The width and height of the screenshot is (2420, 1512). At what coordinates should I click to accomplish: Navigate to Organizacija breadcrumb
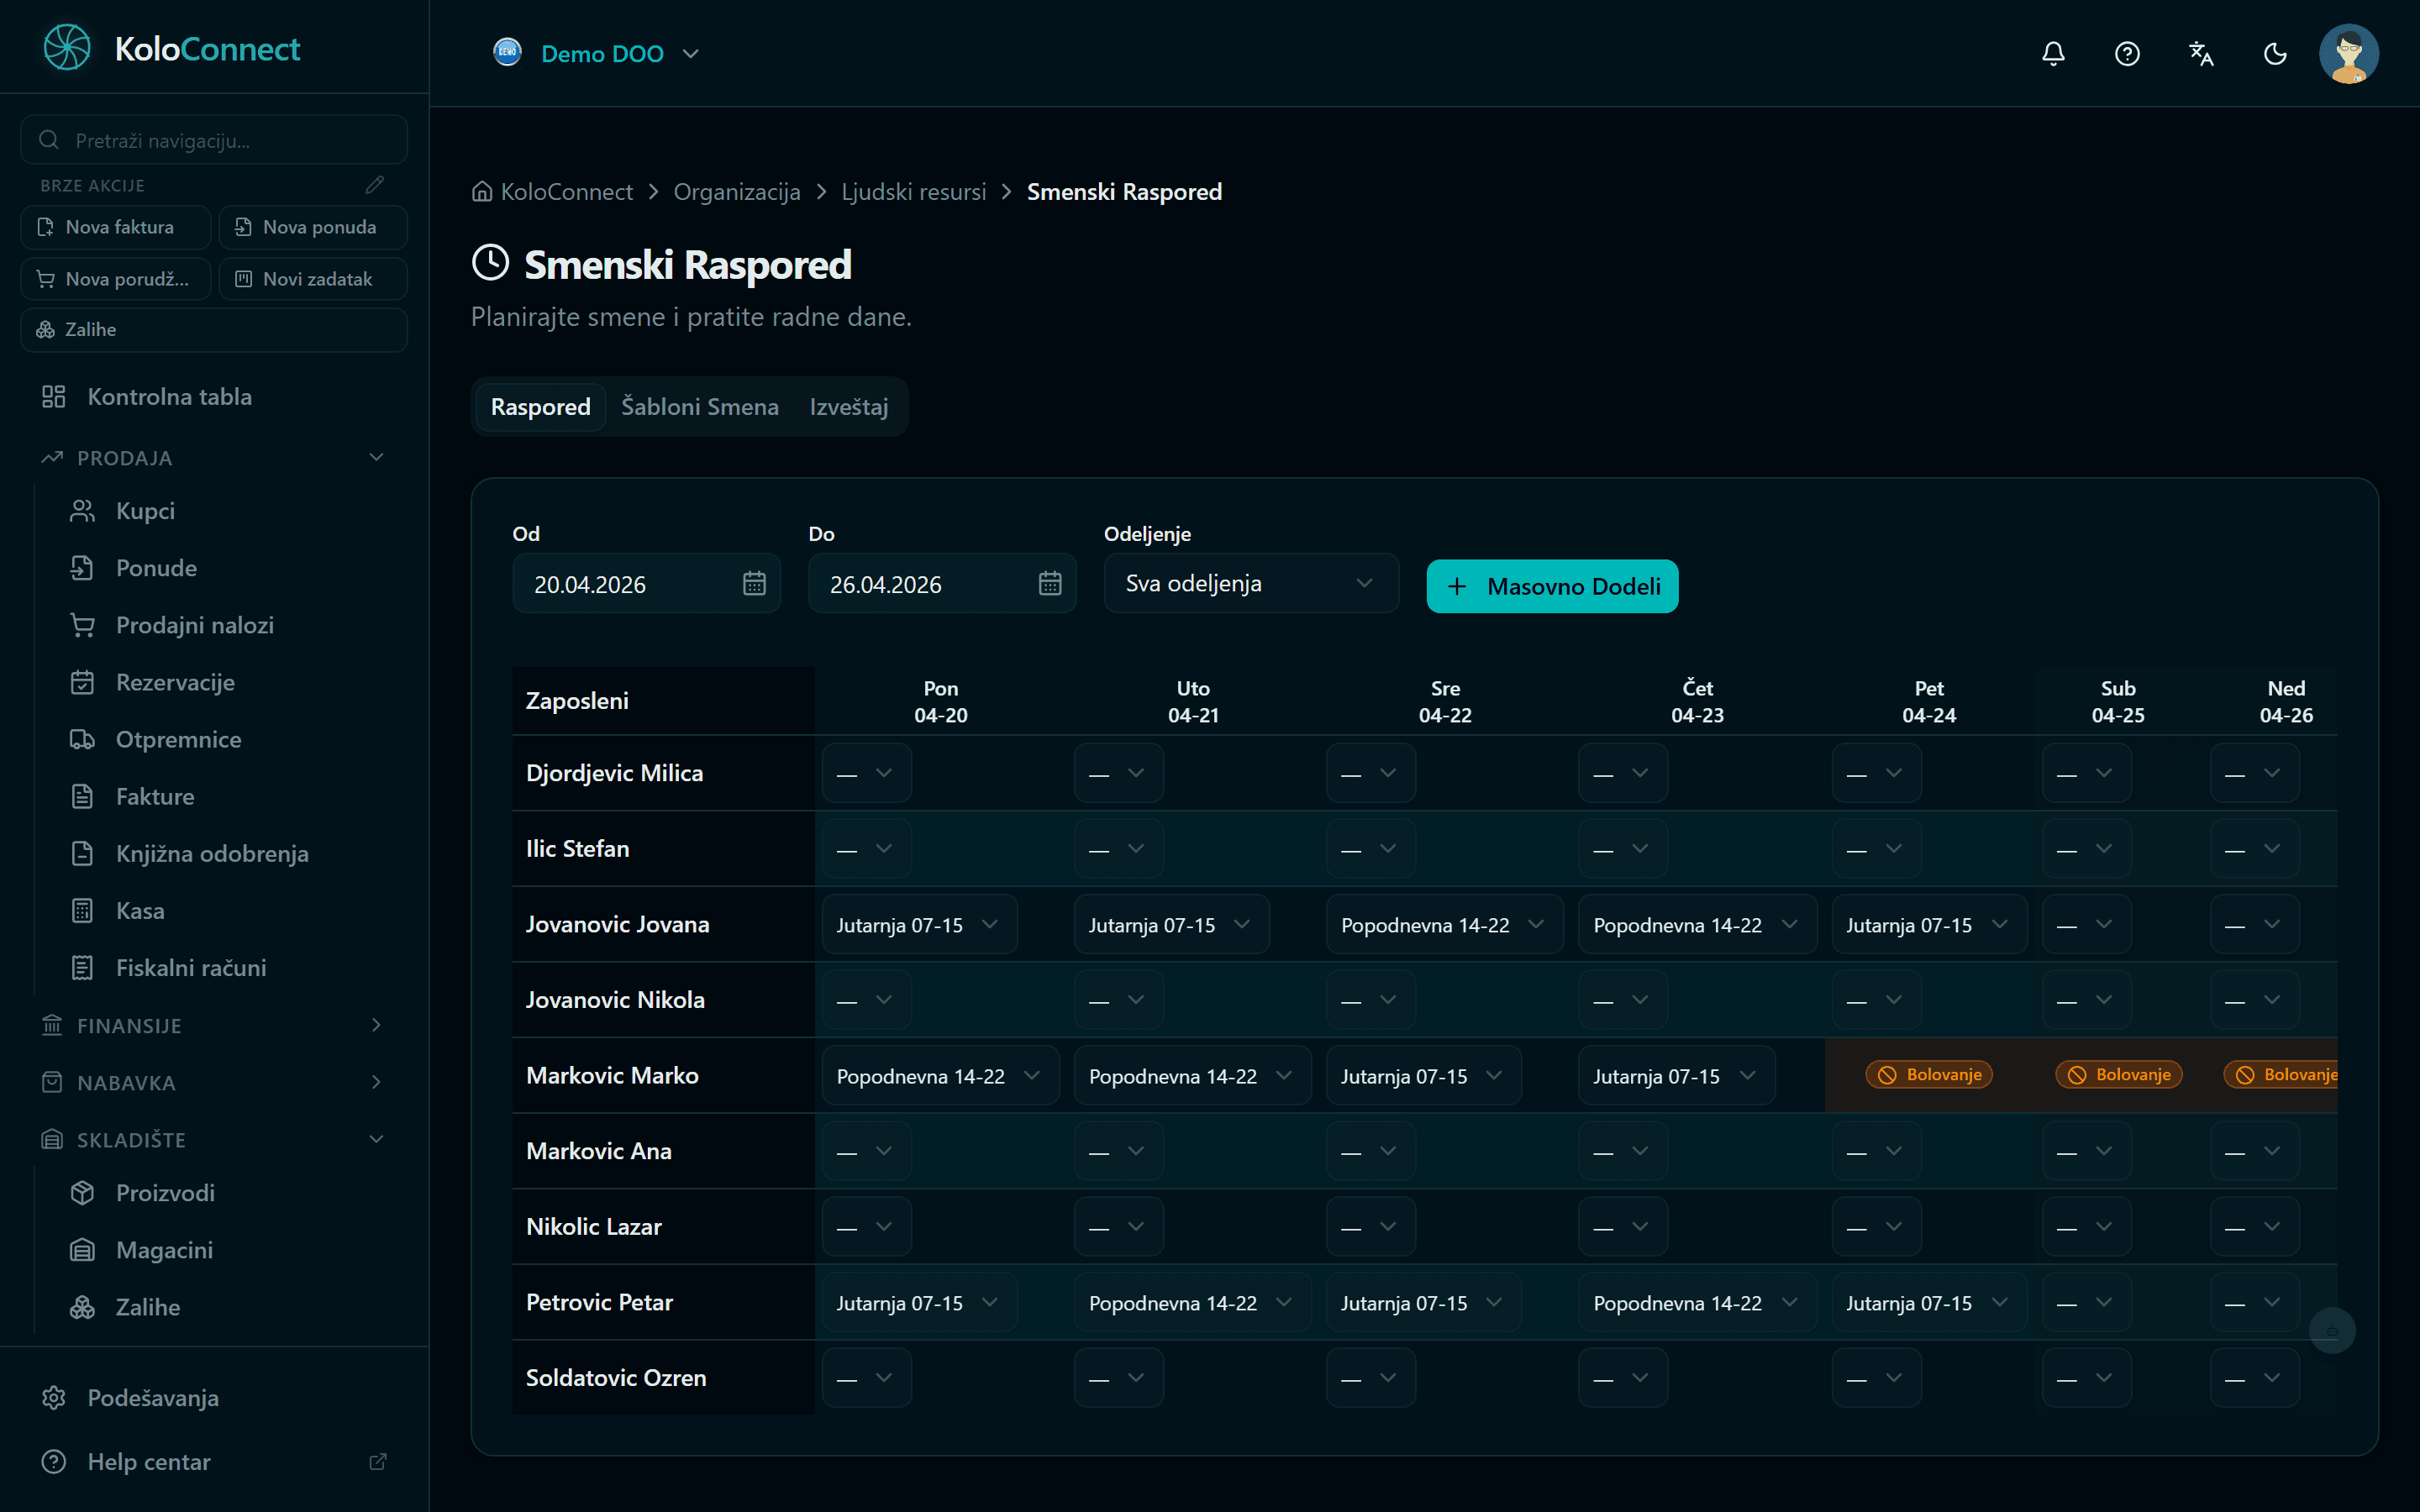click(x=737, y=192)
